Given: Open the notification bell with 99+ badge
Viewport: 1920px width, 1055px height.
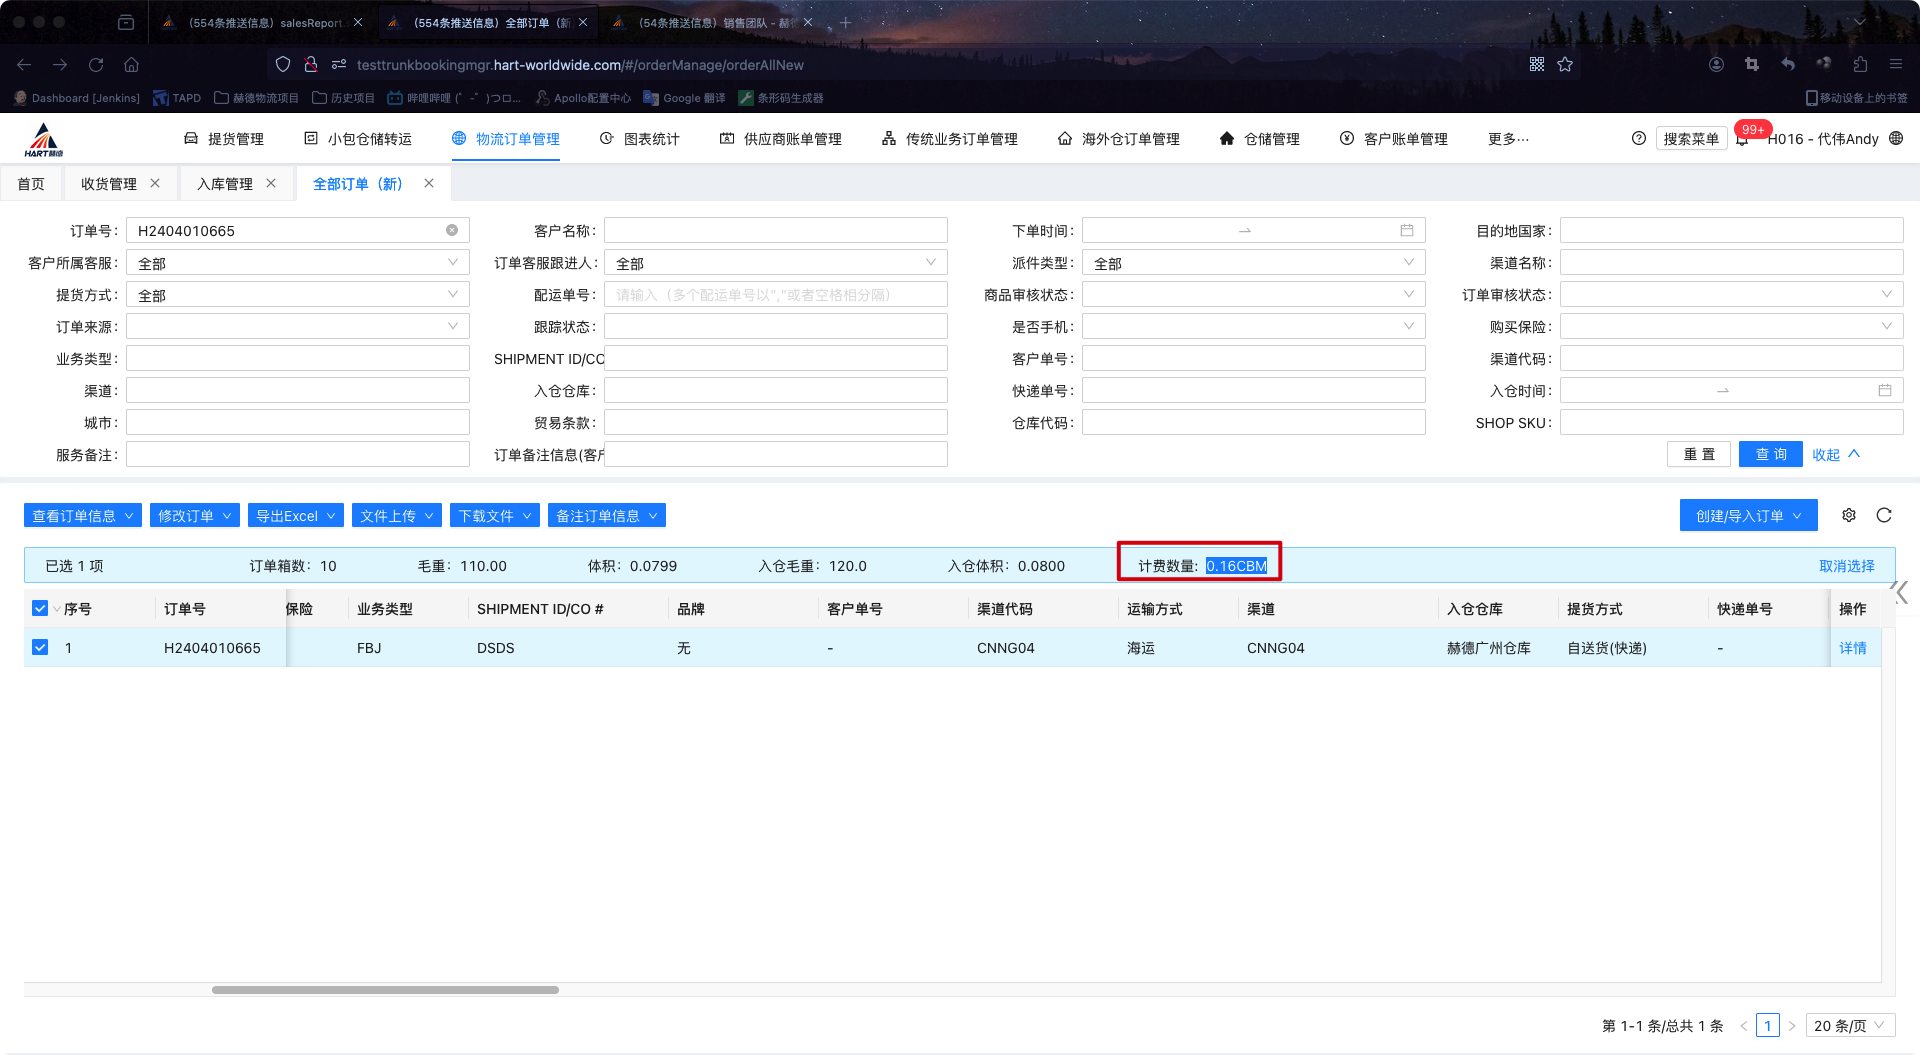Looking at the screenshot, I should click(1742, 139).
